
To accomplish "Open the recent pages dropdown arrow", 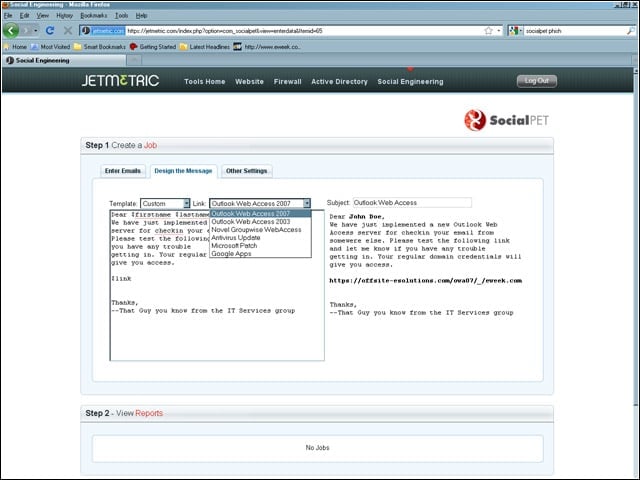I will point(36,31).
